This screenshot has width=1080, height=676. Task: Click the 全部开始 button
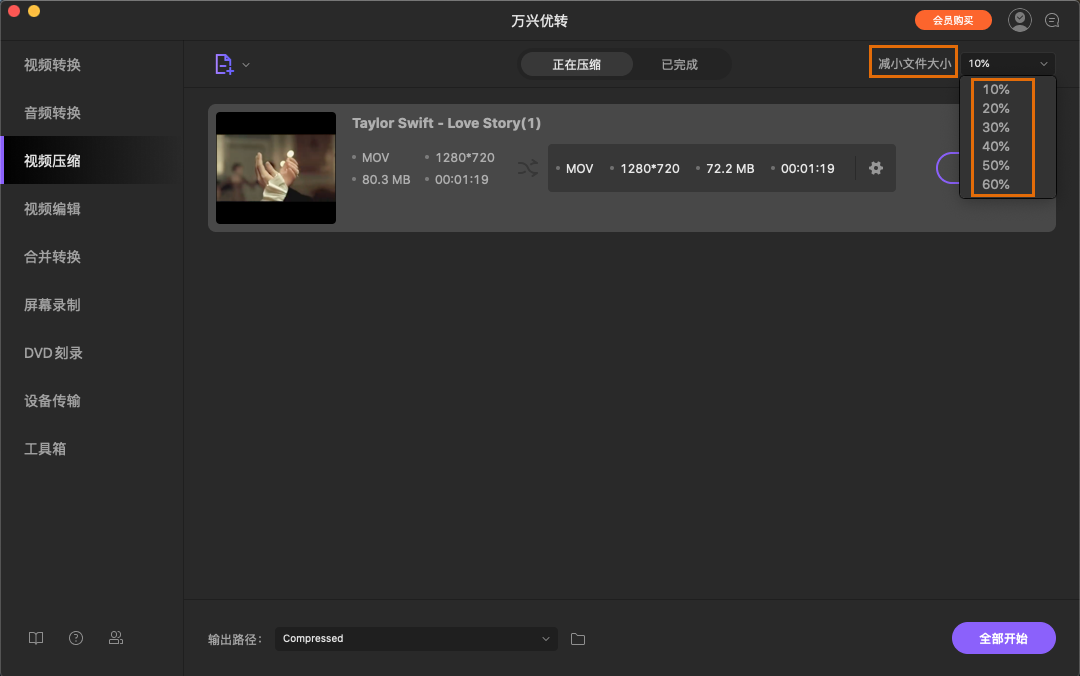[1003, 638]
